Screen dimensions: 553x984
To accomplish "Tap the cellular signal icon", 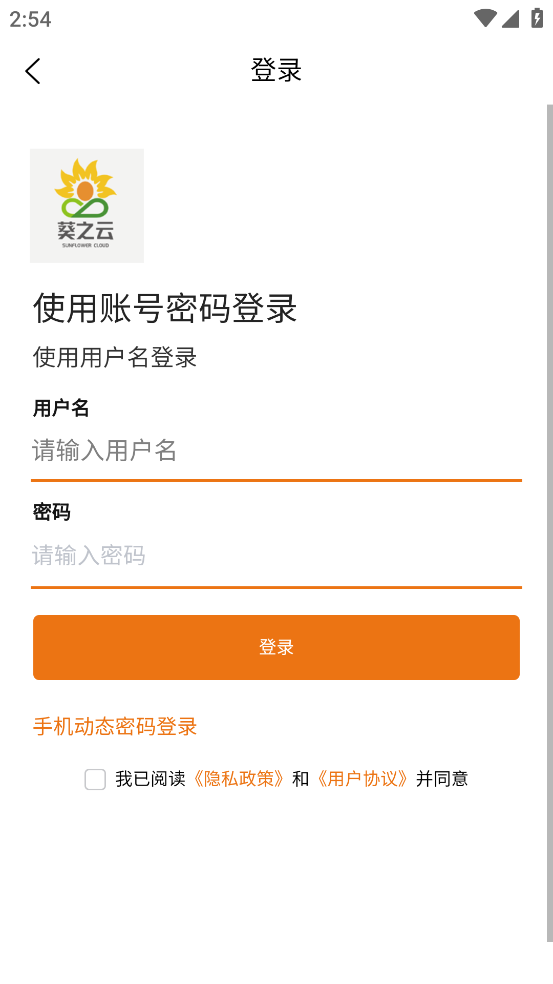I will 510,19.
